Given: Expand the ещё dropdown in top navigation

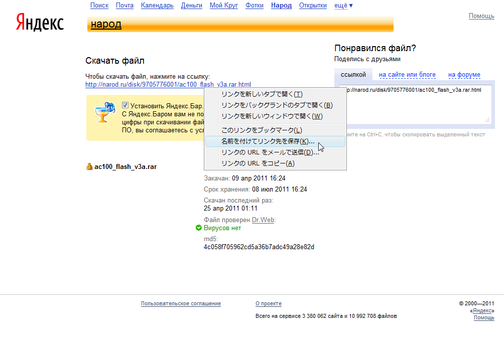Looking at the screenshot, I should pyautogui.click(x=343, y=5).
